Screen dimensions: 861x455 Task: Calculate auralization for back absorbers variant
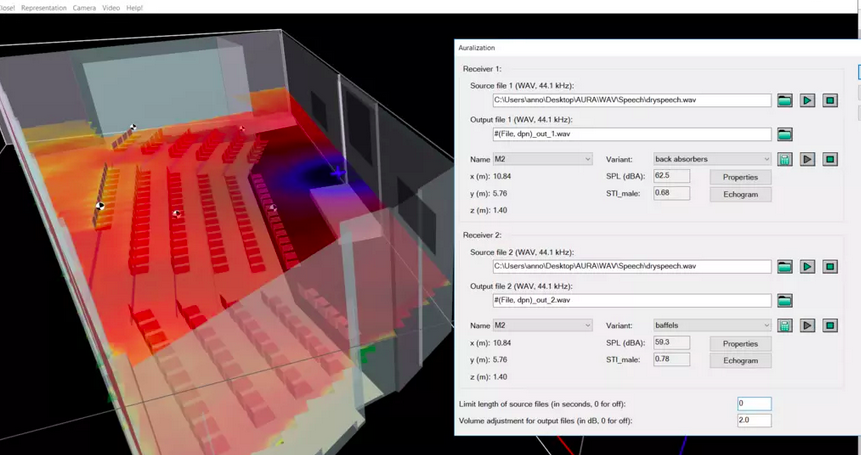point(785,159)
